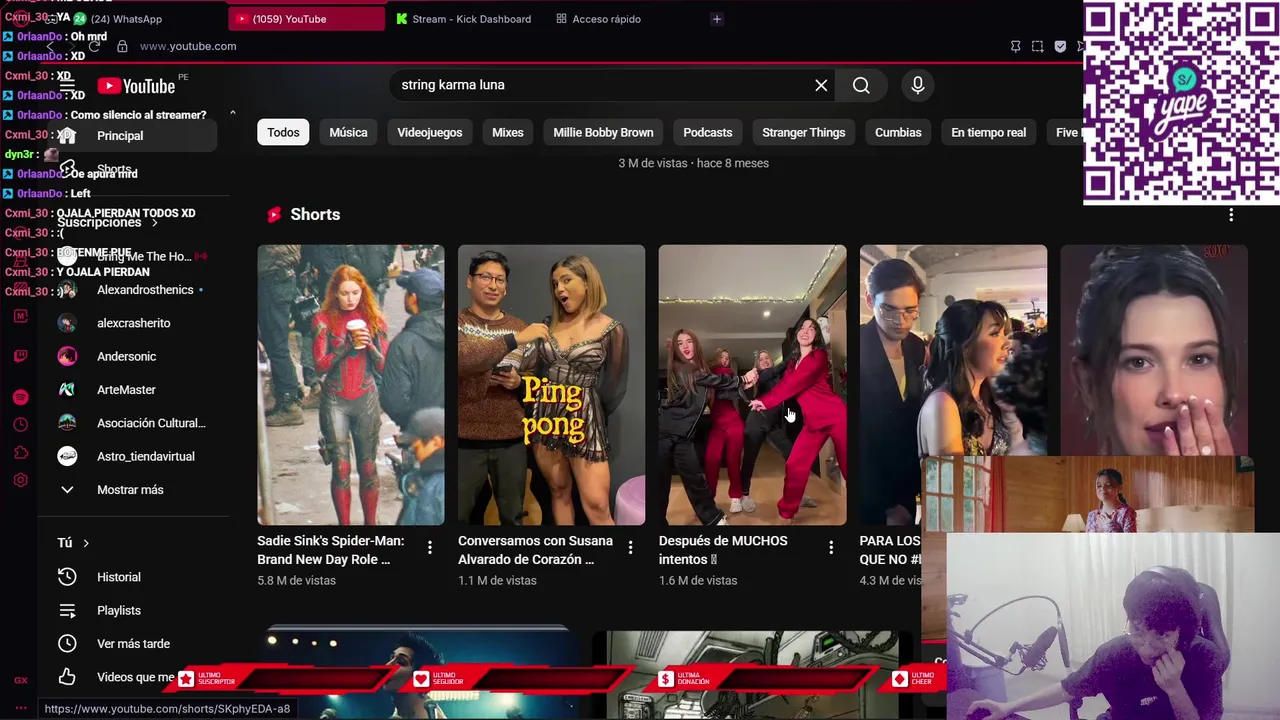
Task: Filter results by Podcasts
Action: point(708,132)
